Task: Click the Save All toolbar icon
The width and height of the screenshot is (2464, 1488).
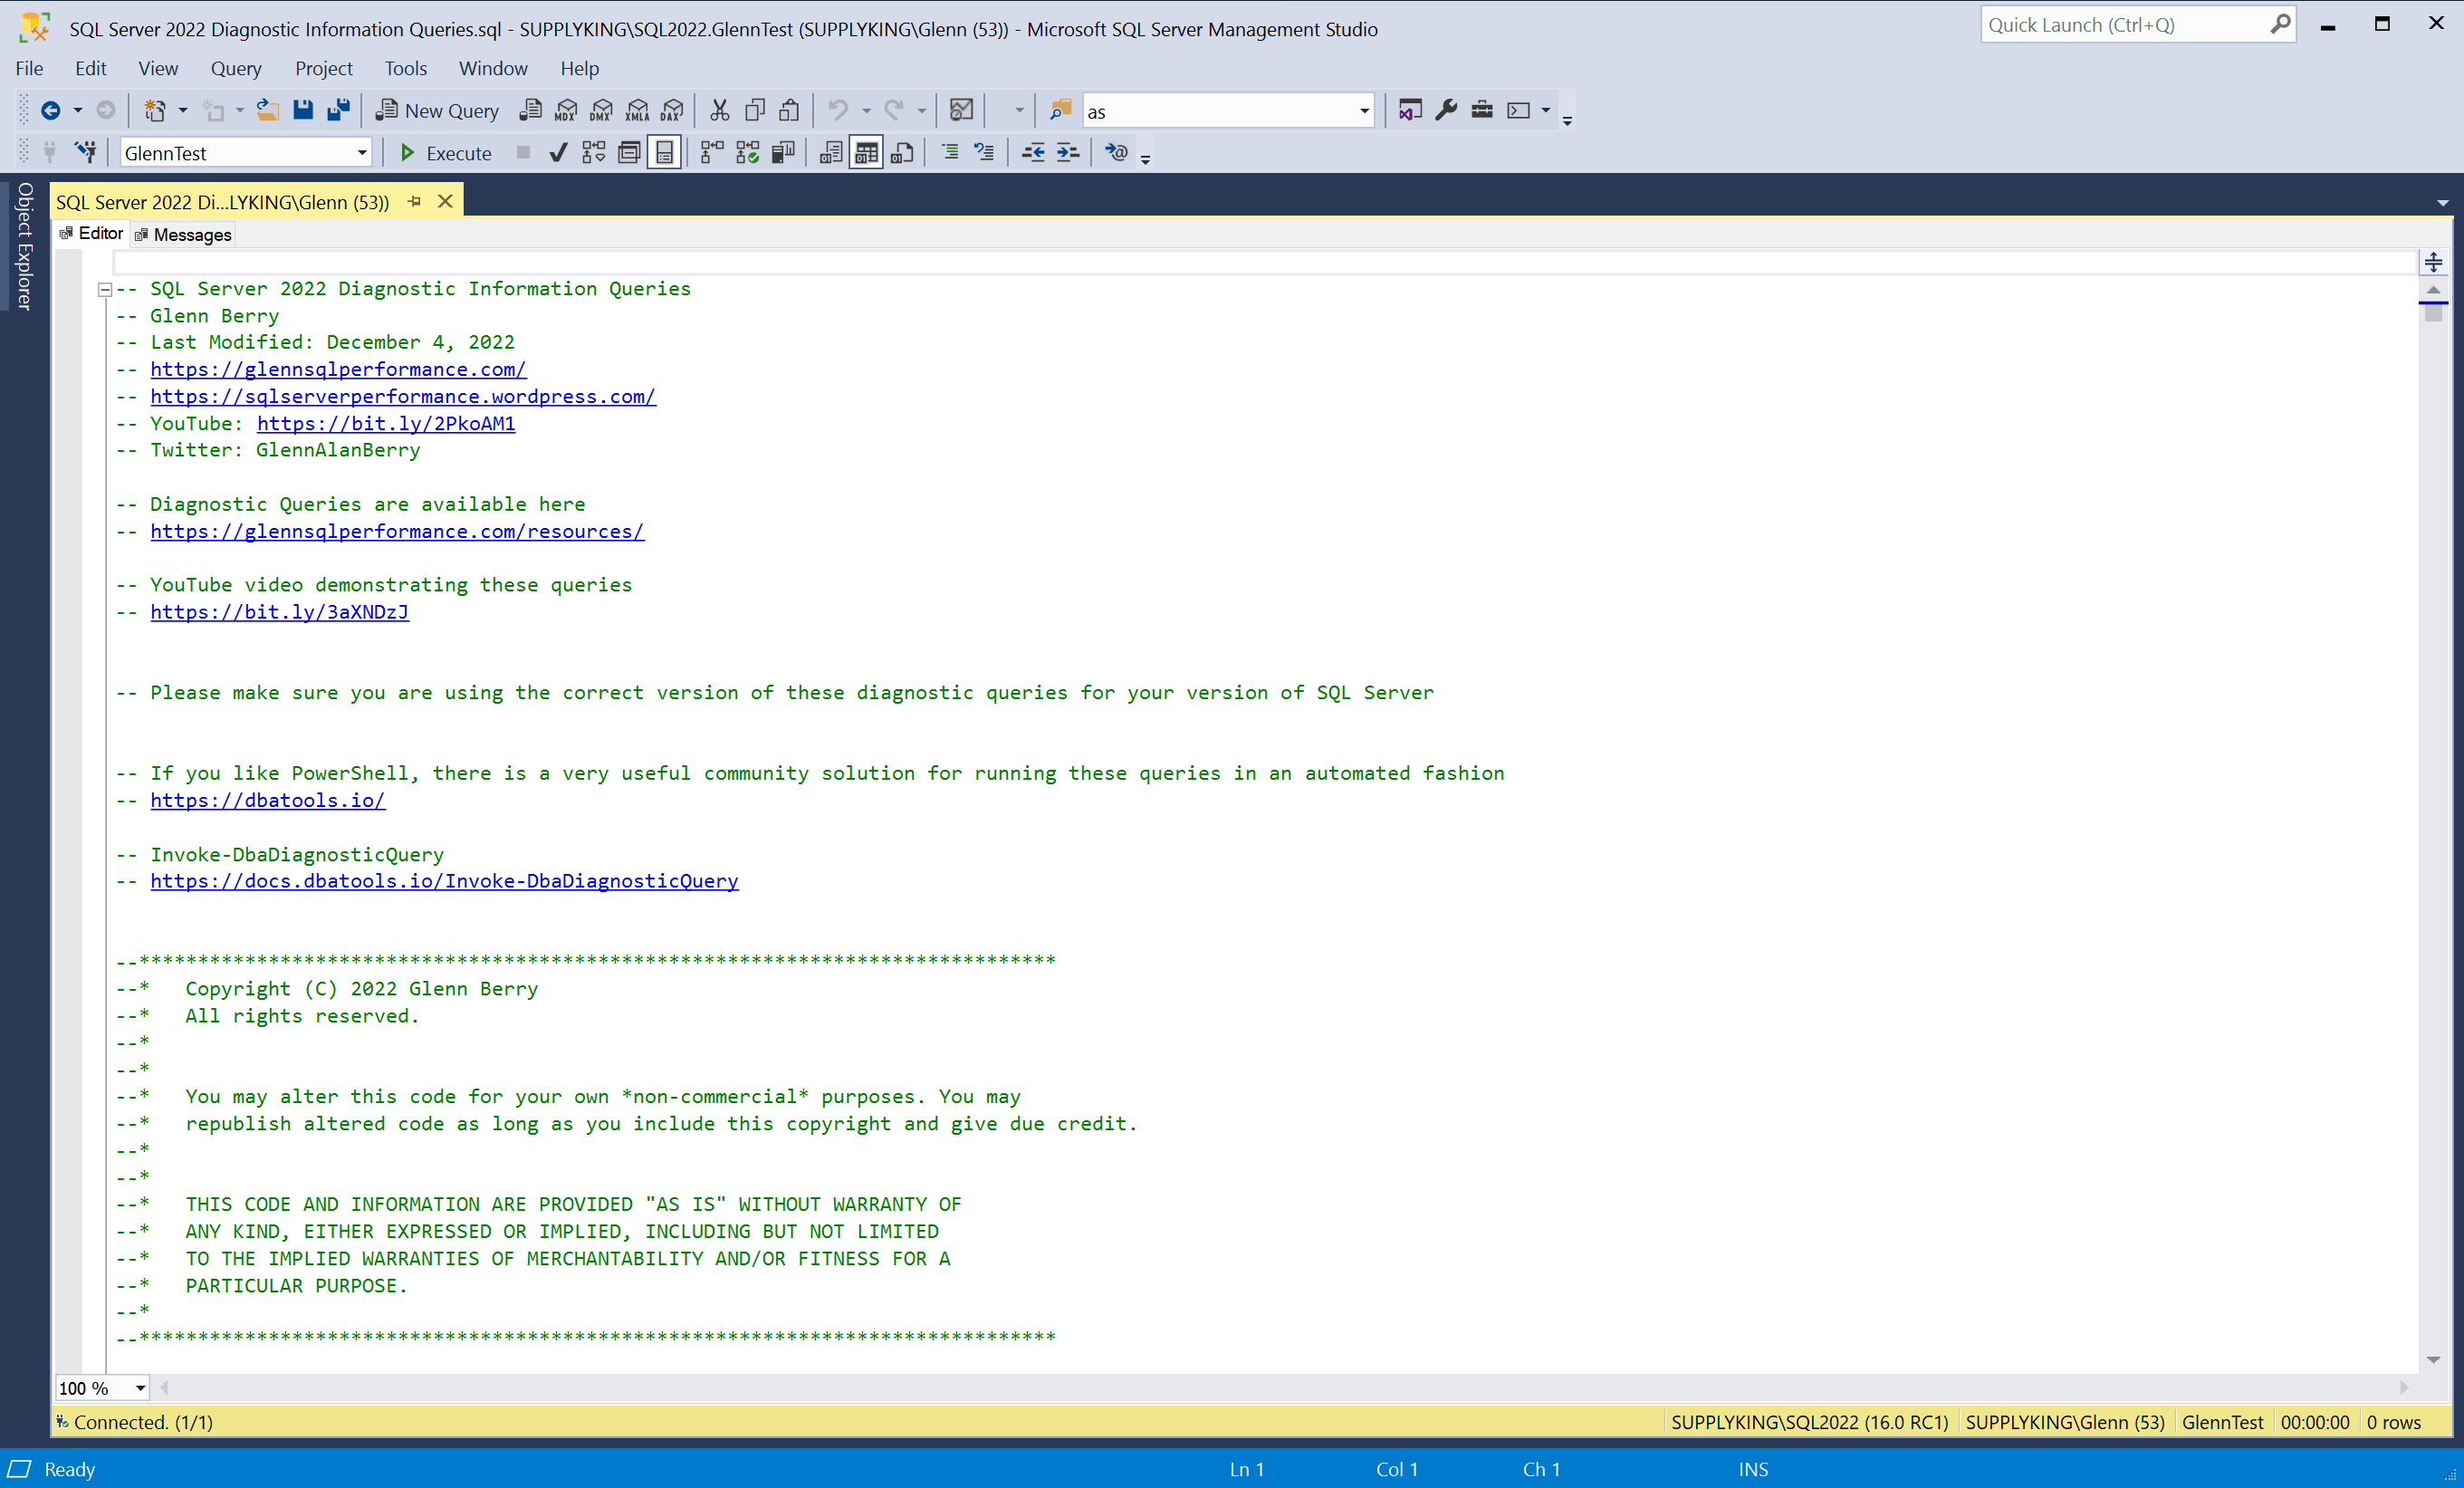Action: [339, 110]
